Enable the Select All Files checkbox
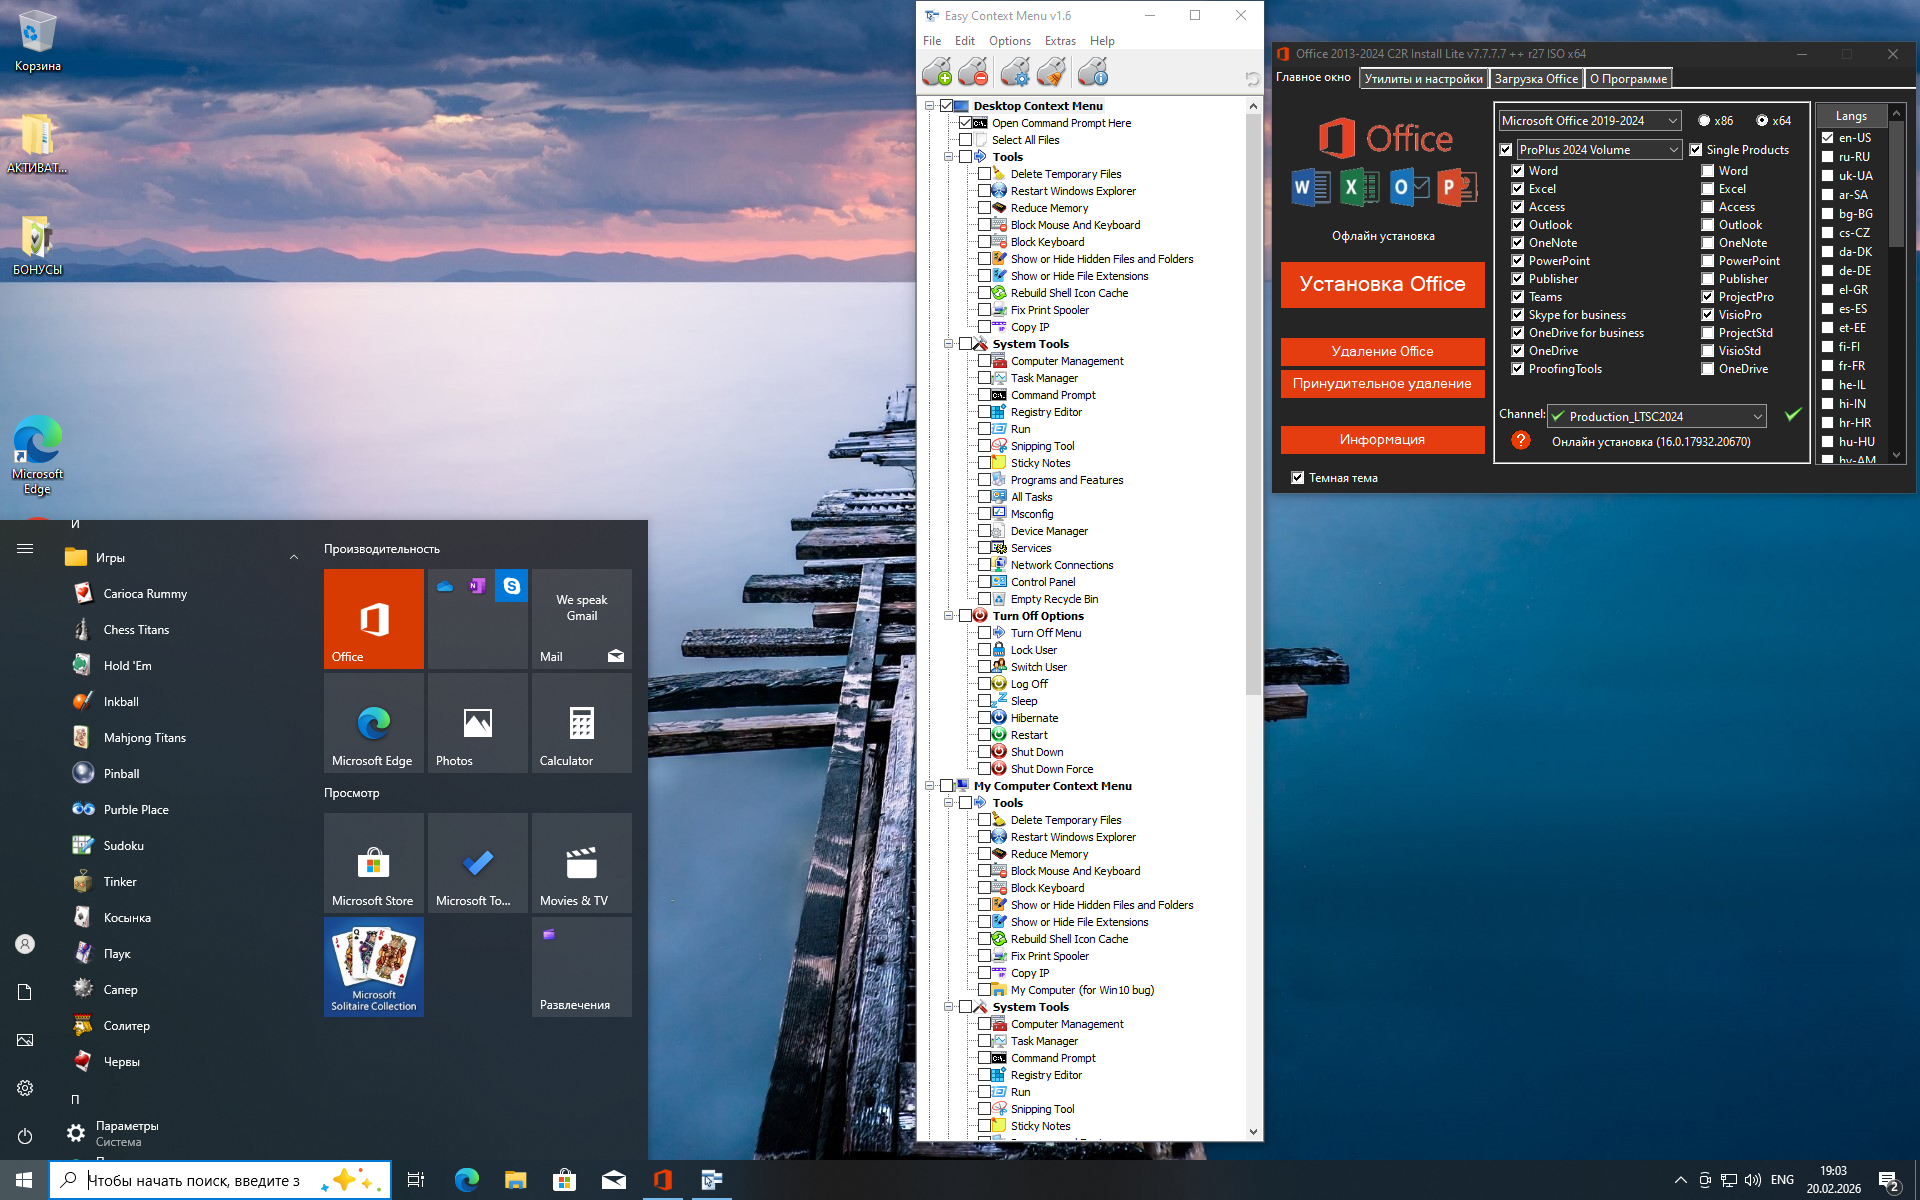This screenshot has height=1200, width=1920. [966, 140]
